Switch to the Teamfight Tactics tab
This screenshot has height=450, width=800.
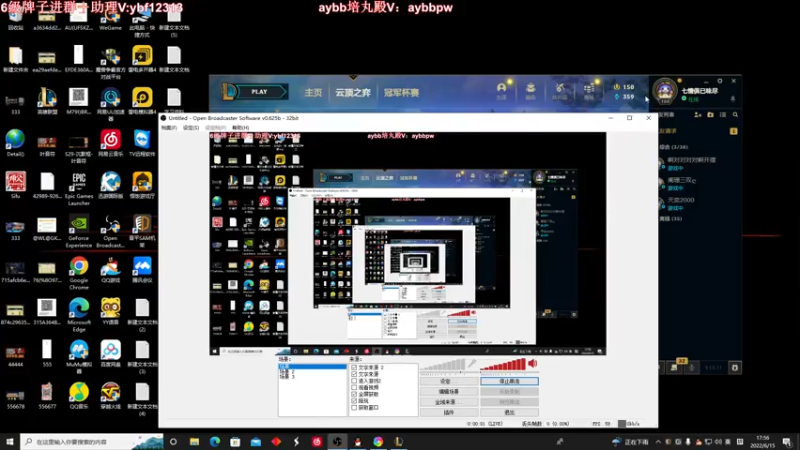(353, 92)
